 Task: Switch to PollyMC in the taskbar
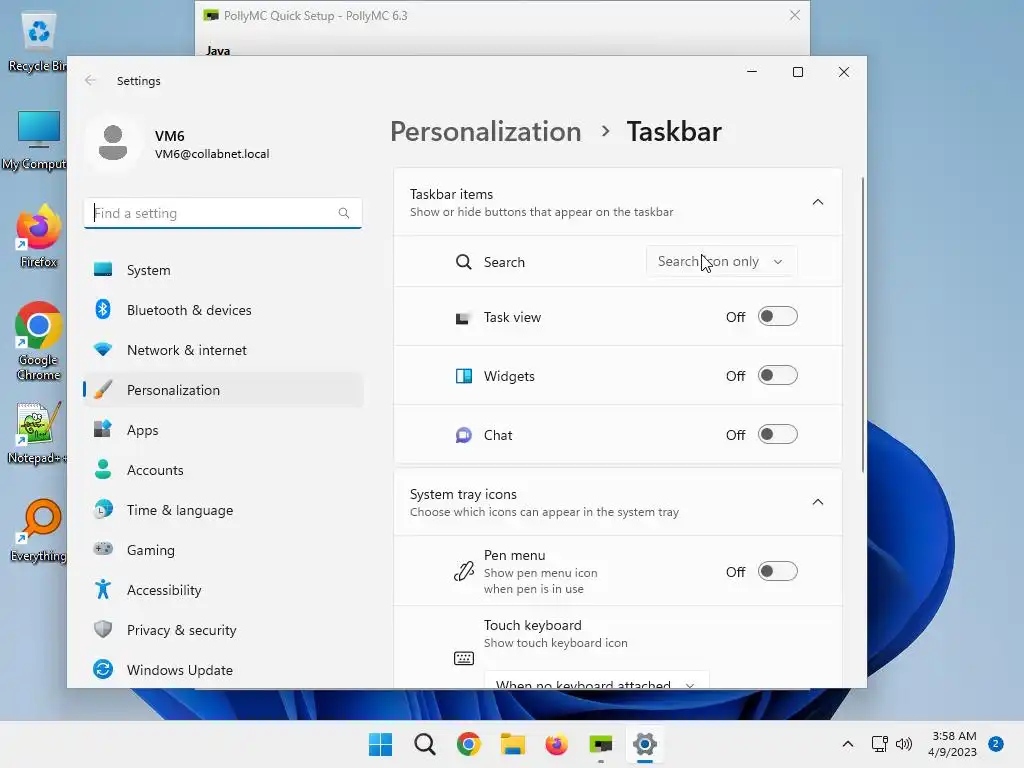pyautogui.click(x=601, y=744)
